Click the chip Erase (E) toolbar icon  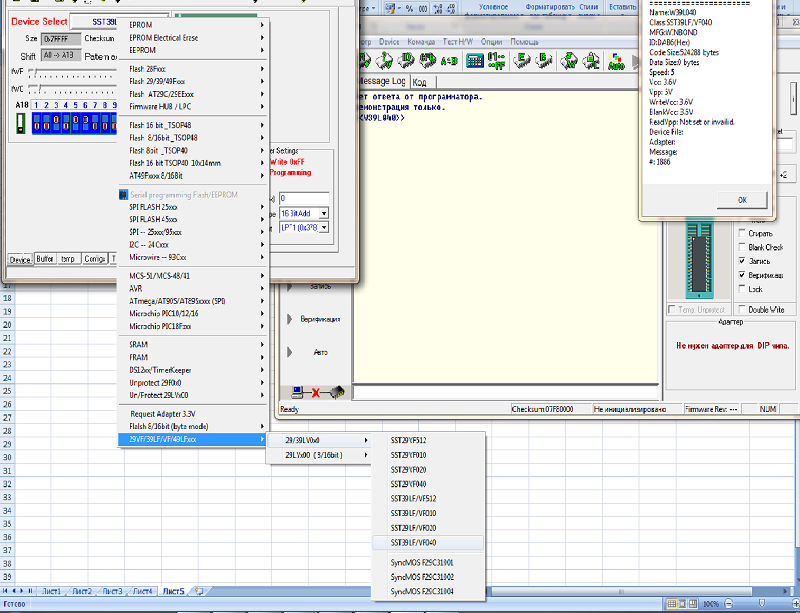(x=521, y=60)
